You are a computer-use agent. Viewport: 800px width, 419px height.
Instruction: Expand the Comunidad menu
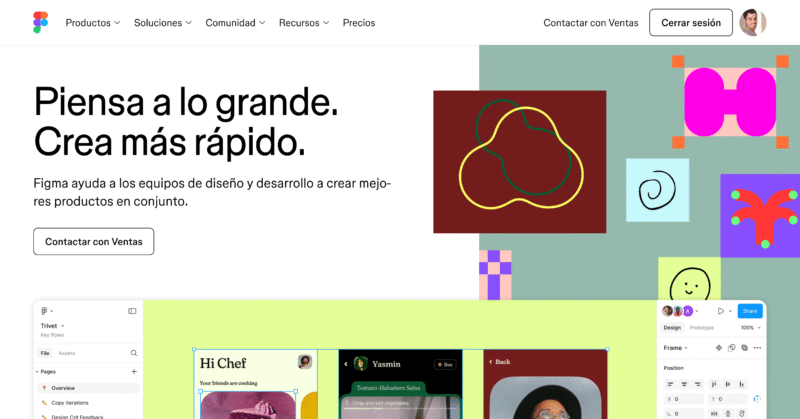(x=235, y=22)
